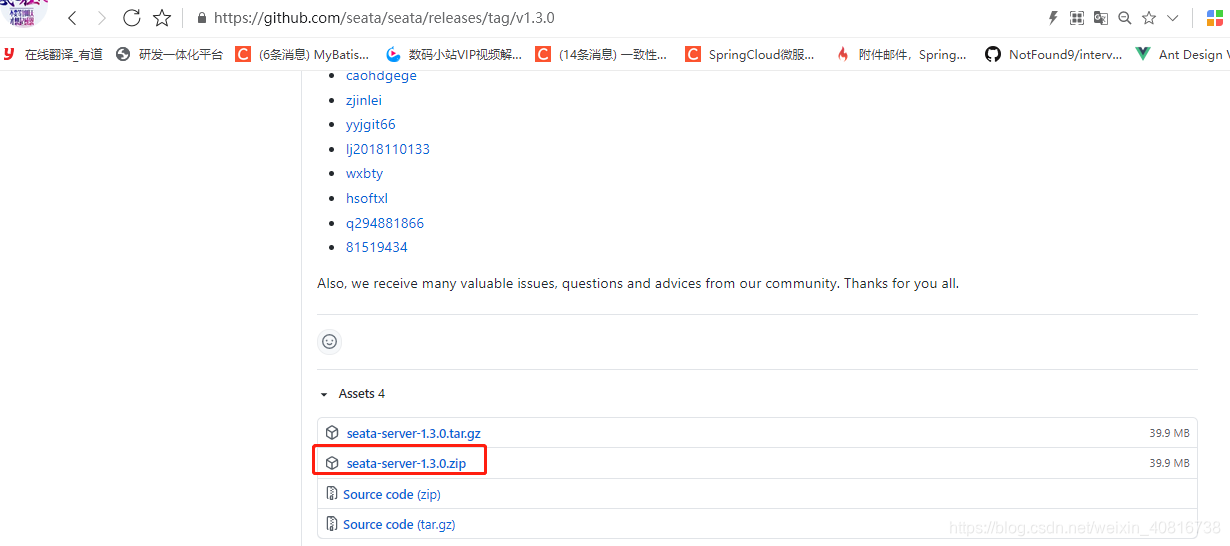Open contributor zjinlei's profile
Image resolution: width=1230 pixels, height=546 pixels.
point(364,100)
